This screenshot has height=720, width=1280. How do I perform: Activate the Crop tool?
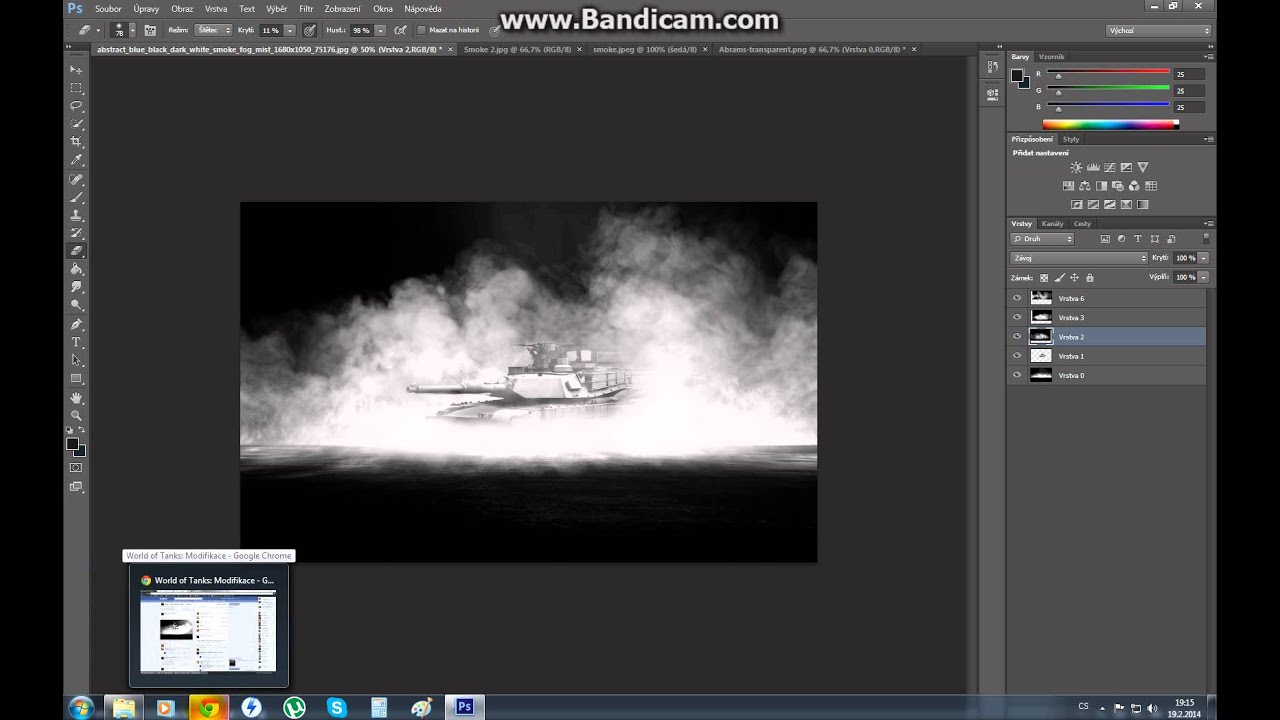pyautogui.click(x=76, y=142)
